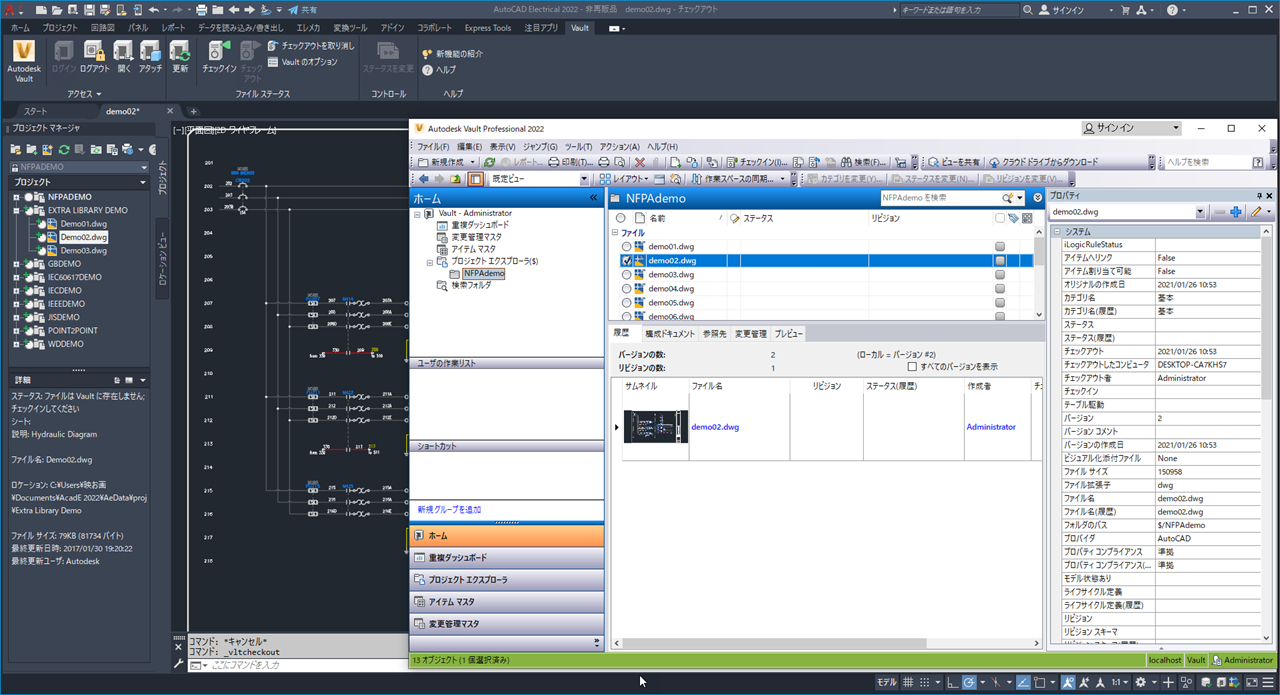
Task: Collapse the ホーム pane with double chevron
Action: pyautogui.click(x=594, y=199)
